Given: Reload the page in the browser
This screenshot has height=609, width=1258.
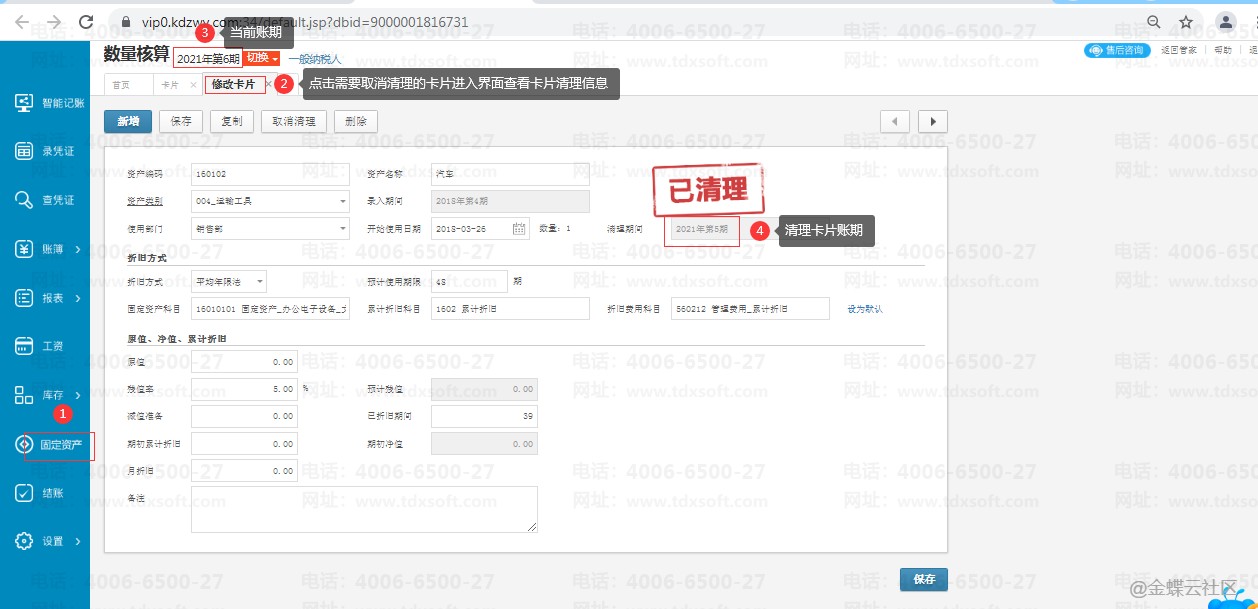Looking at the screenshot, I should click(86, 21).
